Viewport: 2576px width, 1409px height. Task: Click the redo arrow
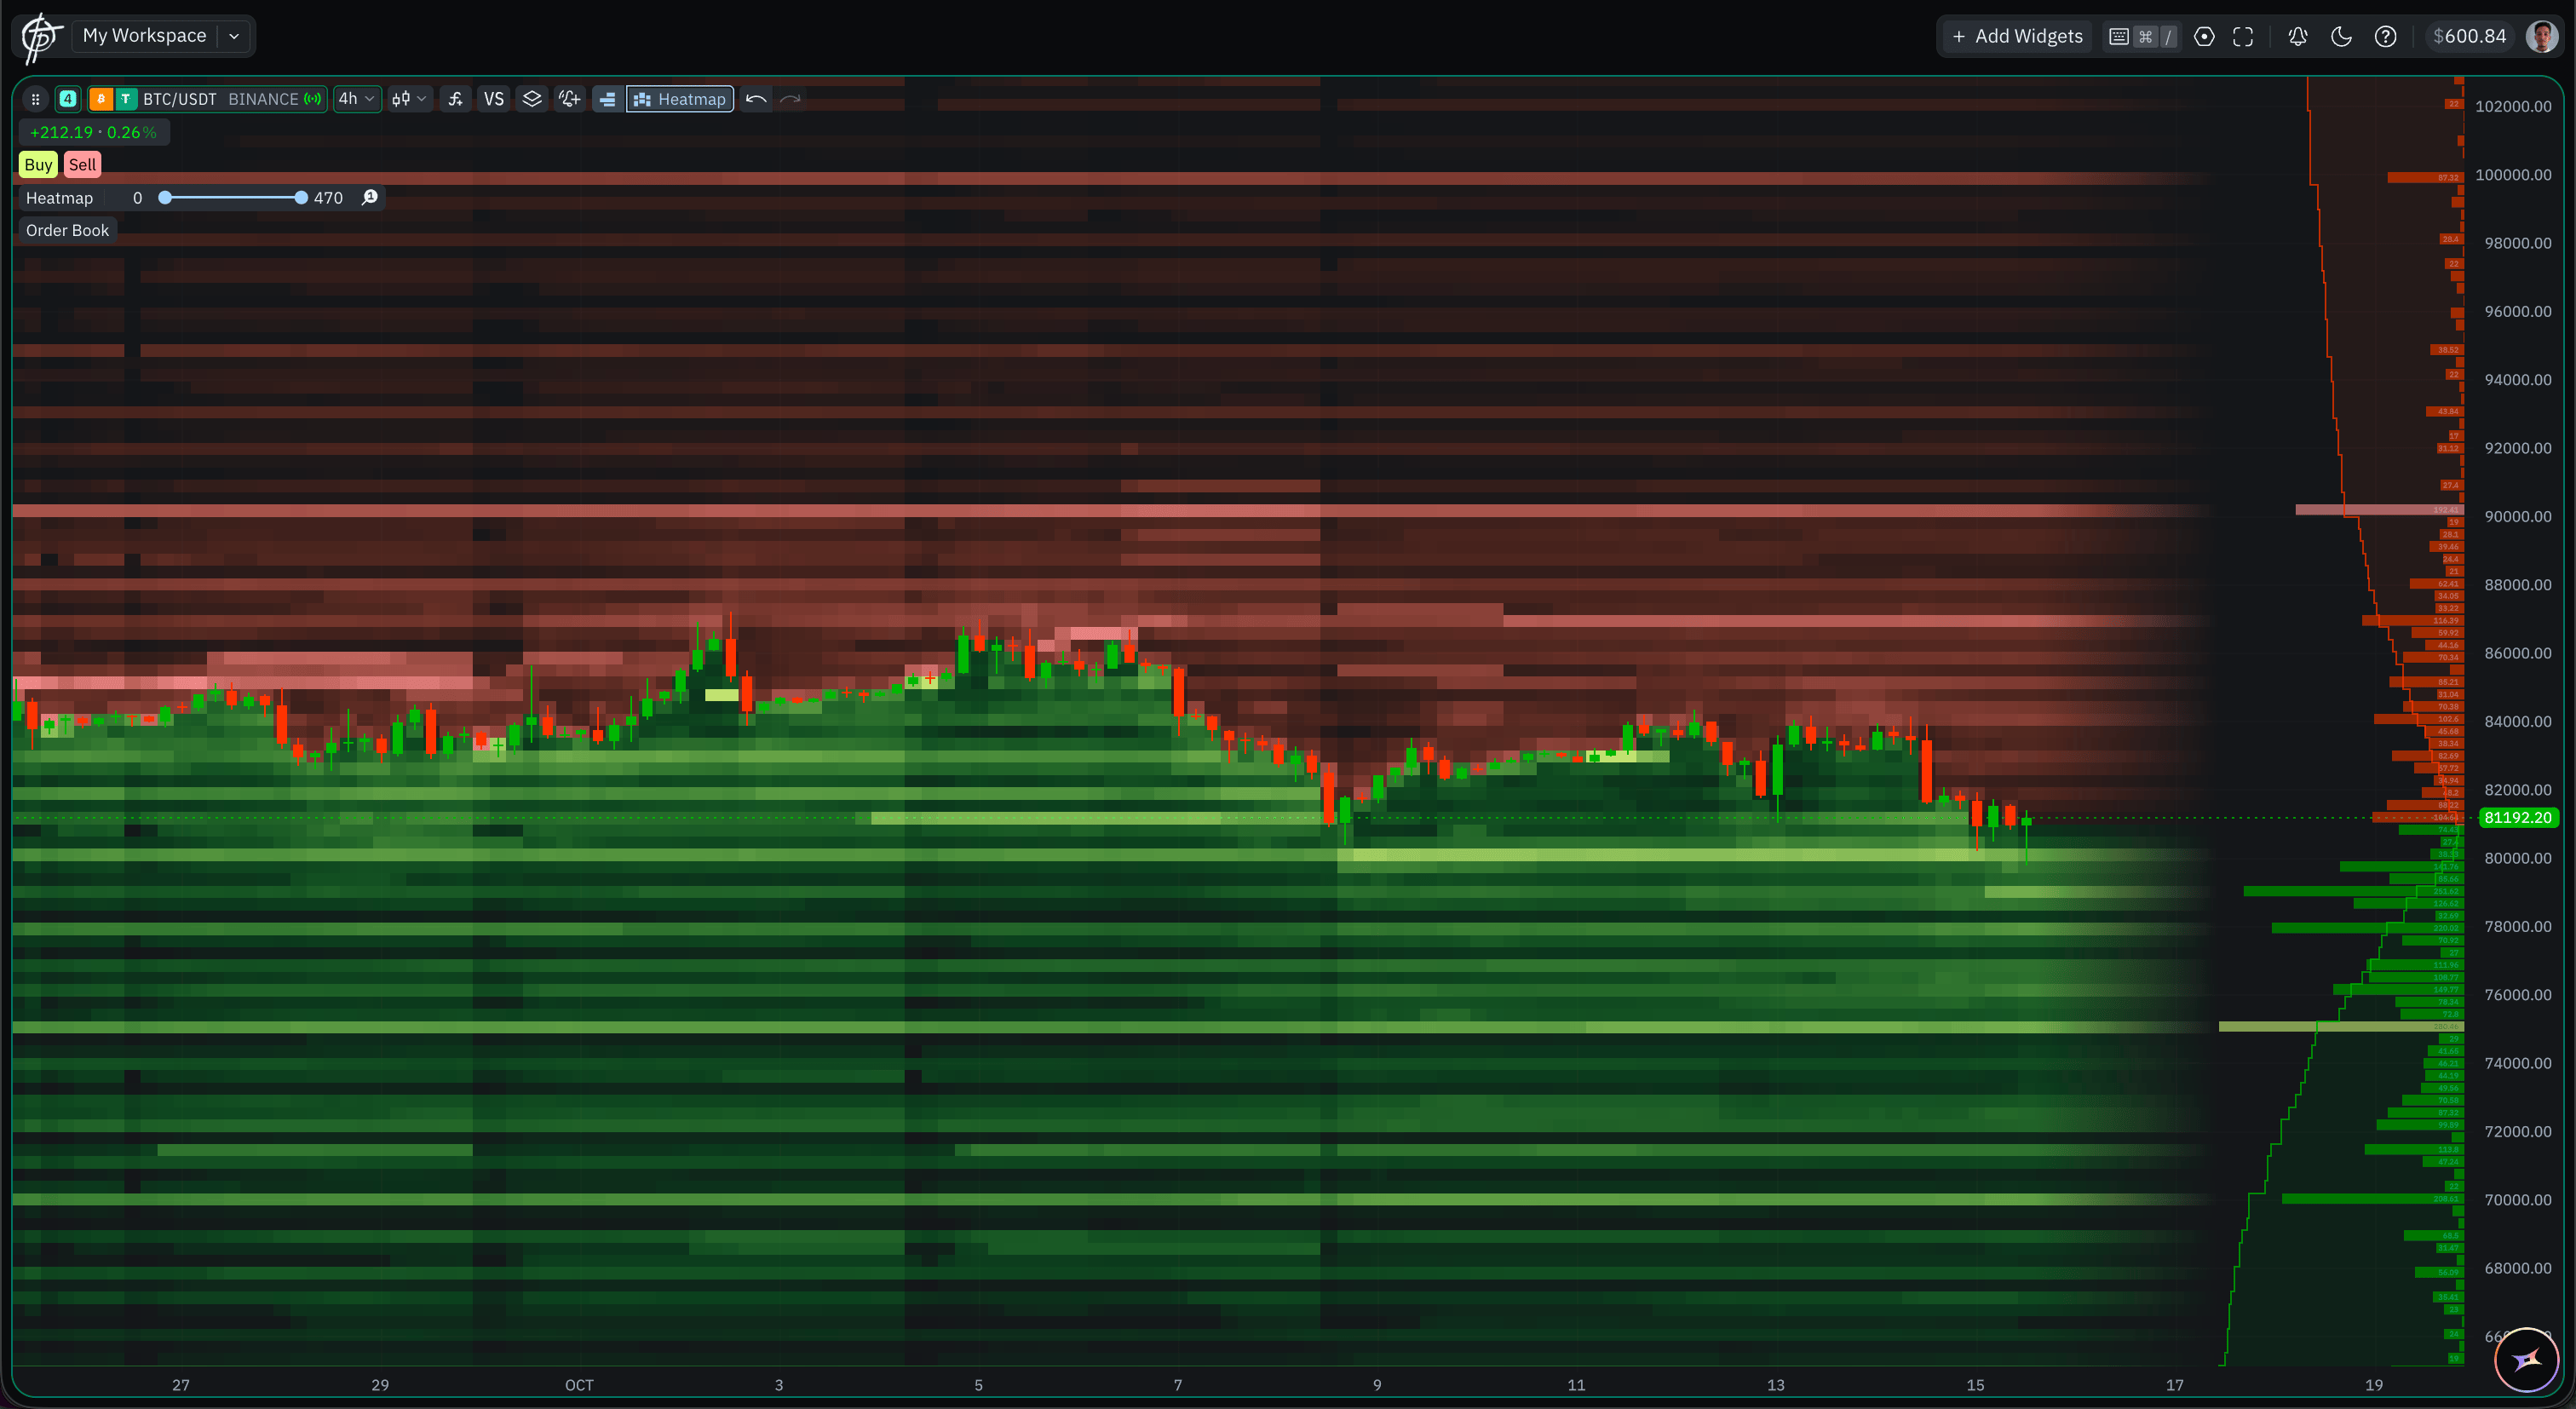click(790, 99)
